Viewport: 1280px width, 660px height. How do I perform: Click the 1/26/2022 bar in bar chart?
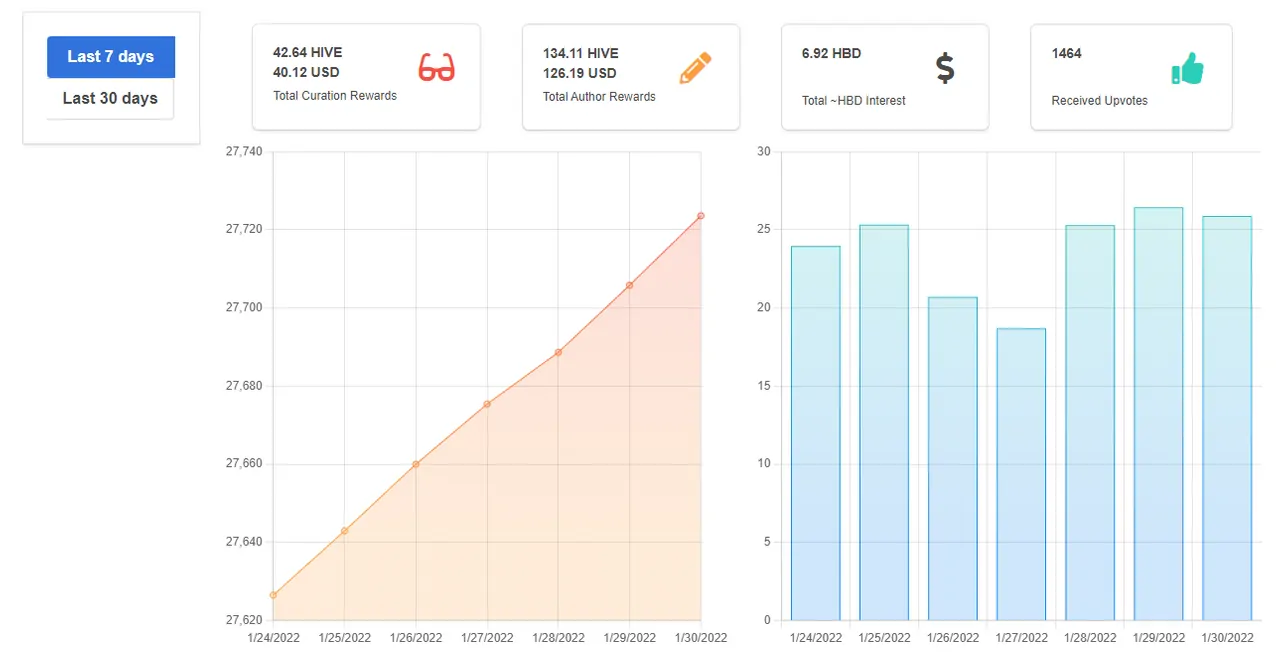tap(953, 459)
